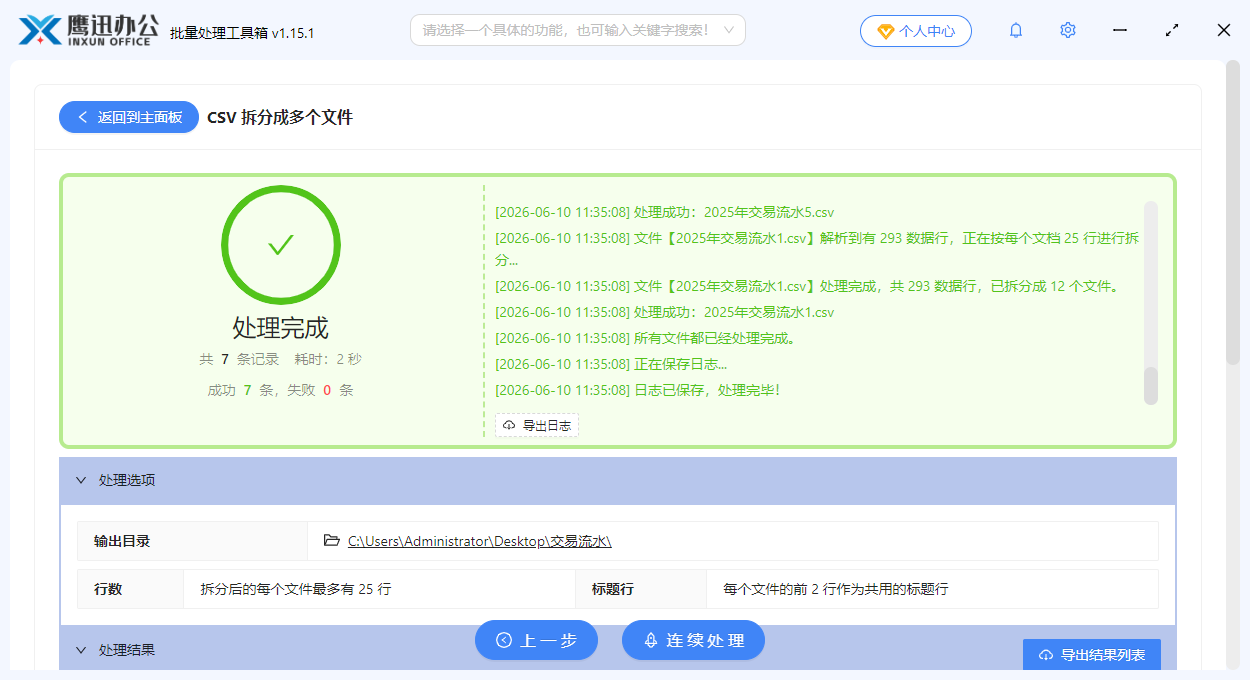This screenshot has width=1250, height=680.
Task: Collapse the 处理选项 section
Action: click(82, 480)
